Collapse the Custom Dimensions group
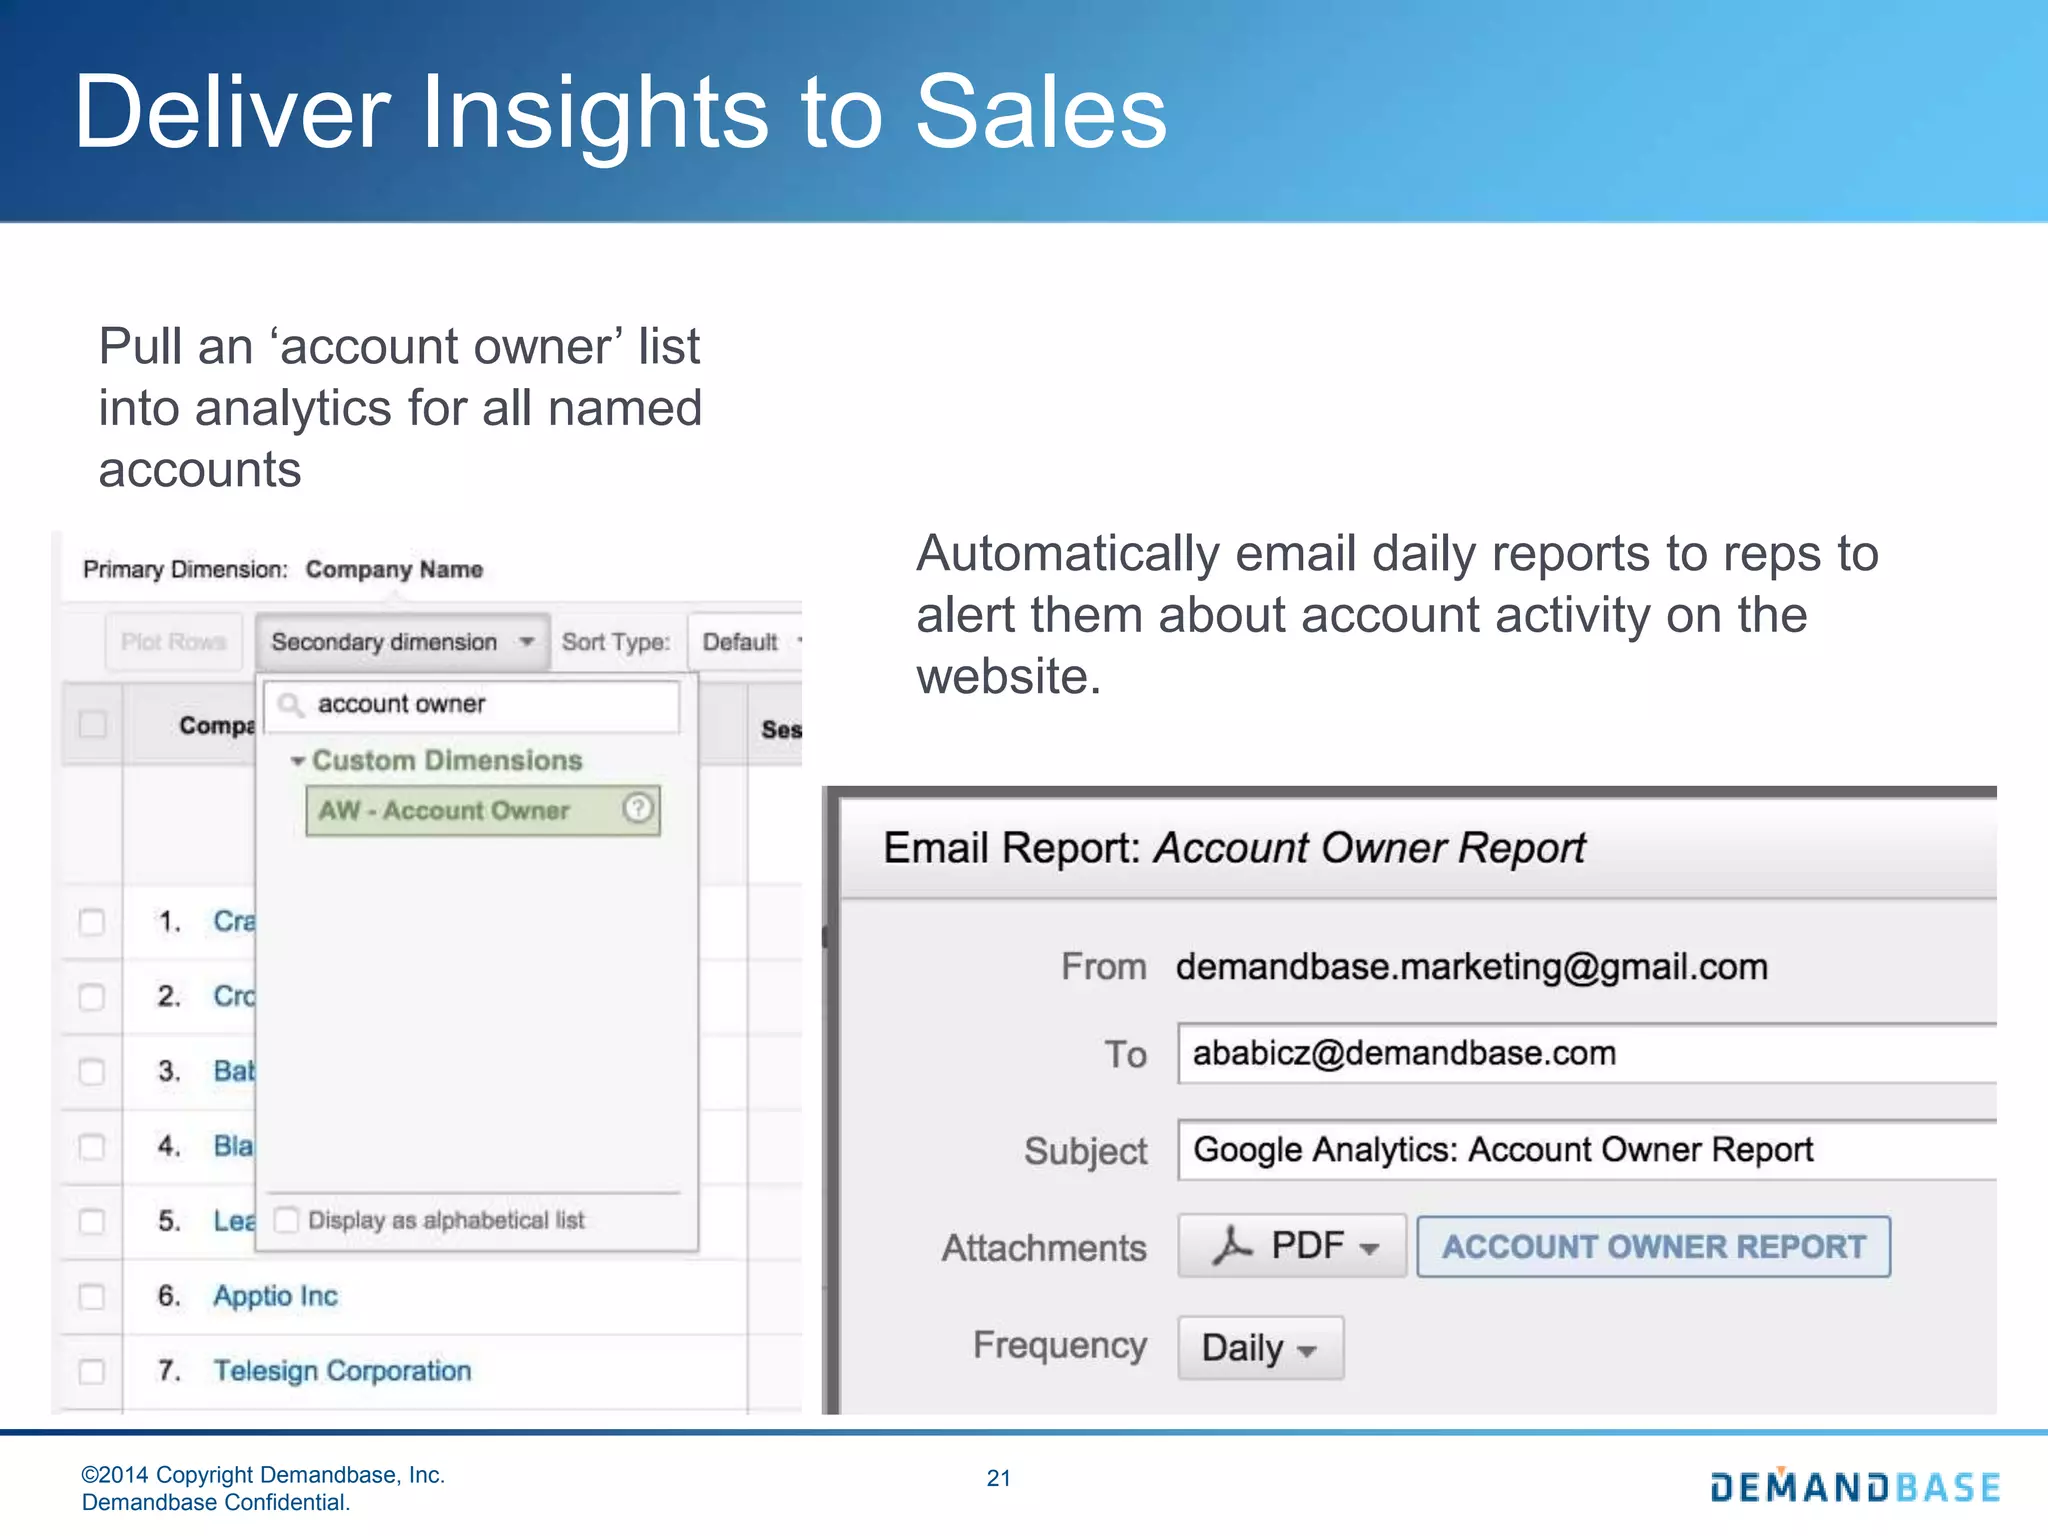 [x=297, y=761]
